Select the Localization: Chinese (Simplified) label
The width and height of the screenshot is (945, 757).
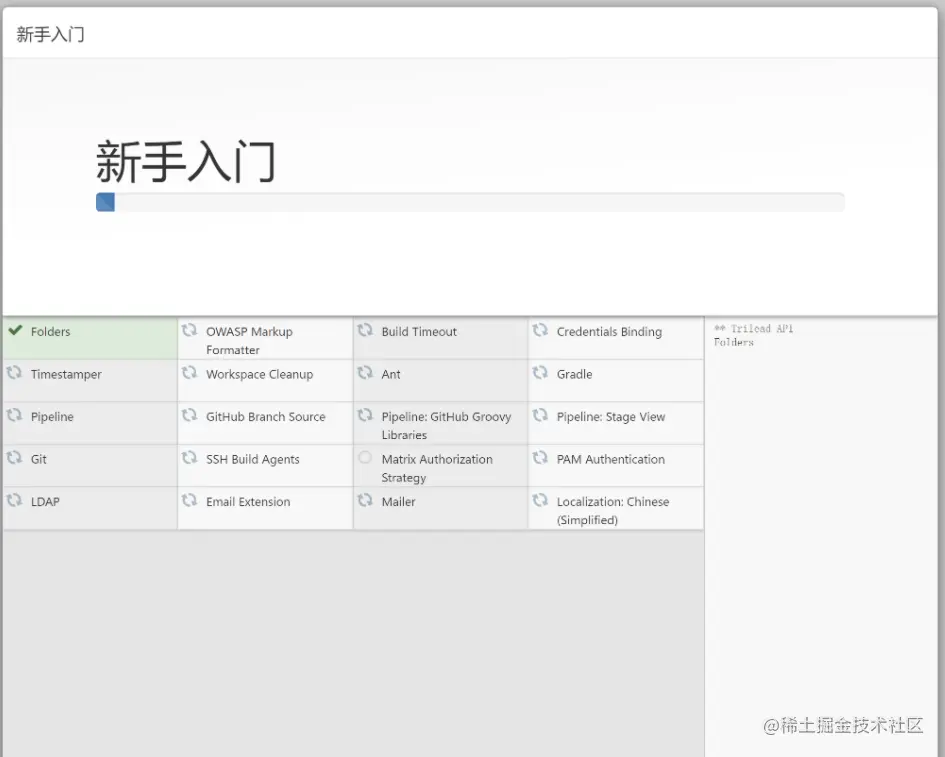613,510
